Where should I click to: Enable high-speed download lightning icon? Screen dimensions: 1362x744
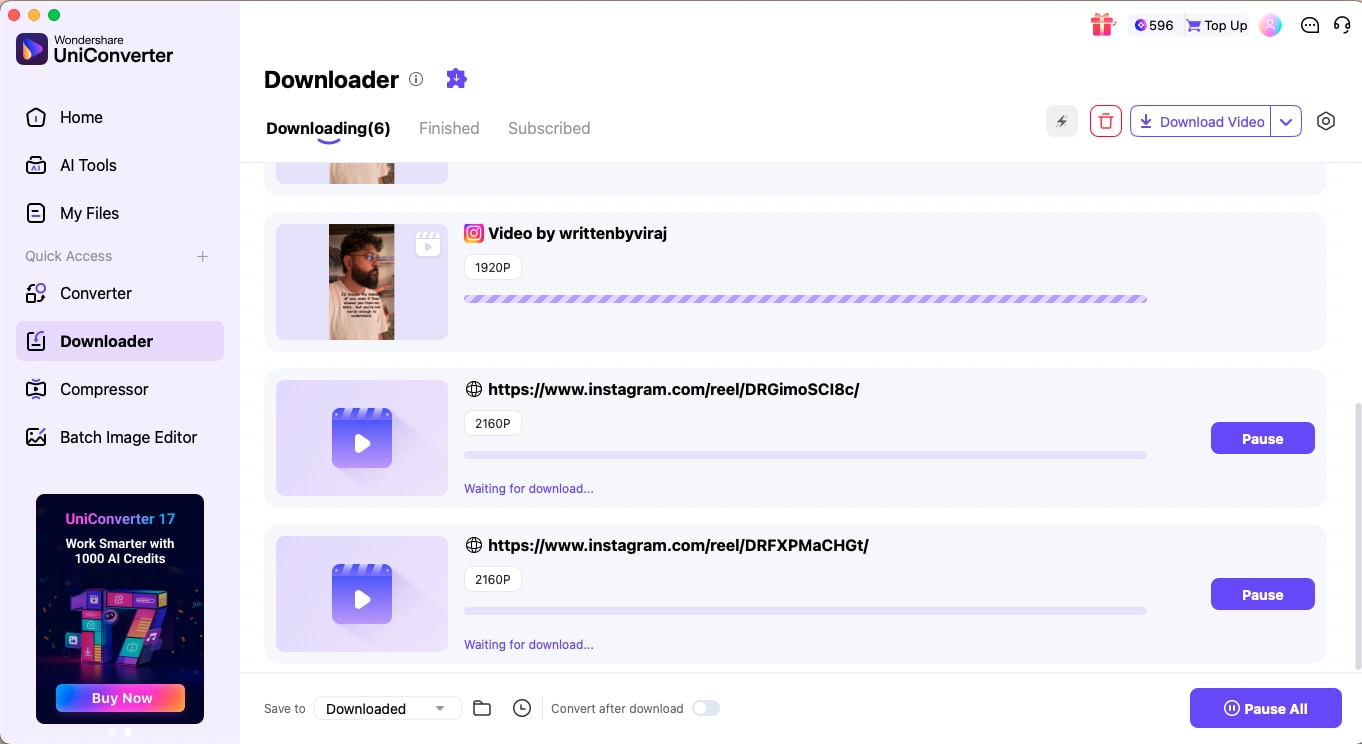coord(1061,120)
